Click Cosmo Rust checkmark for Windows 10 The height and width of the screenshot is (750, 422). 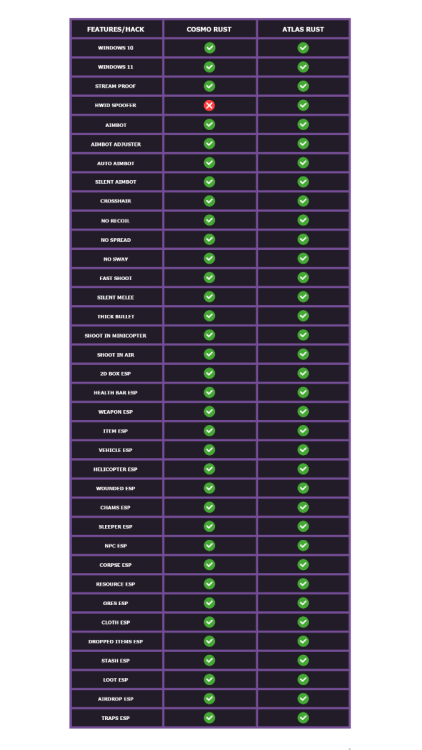coord(209,48)
